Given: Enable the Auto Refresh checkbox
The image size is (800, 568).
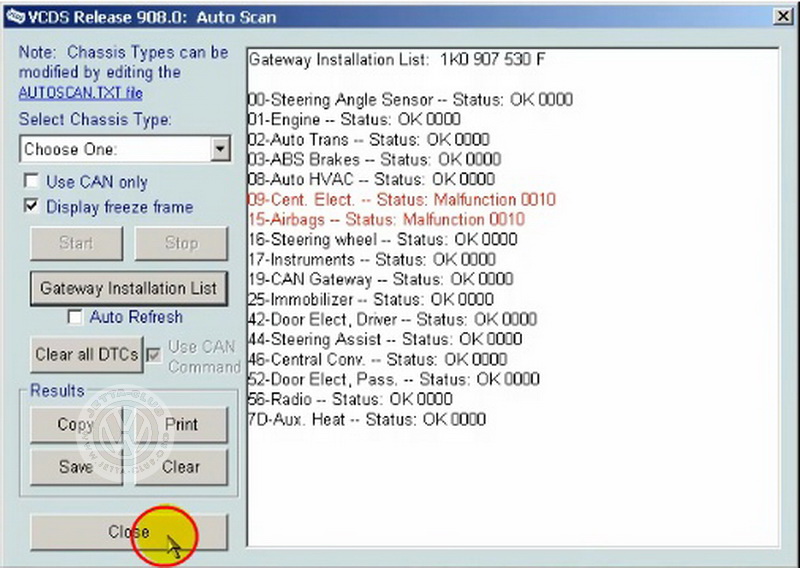Looking at the screenshot, I should click(75, 317).
